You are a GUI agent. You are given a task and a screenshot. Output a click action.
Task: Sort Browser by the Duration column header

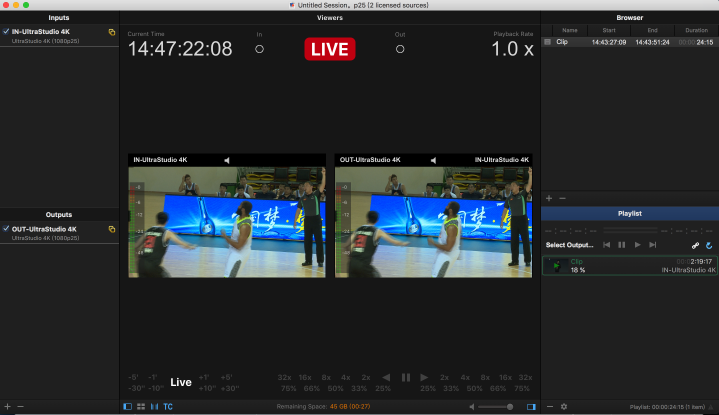pos(695,31)
